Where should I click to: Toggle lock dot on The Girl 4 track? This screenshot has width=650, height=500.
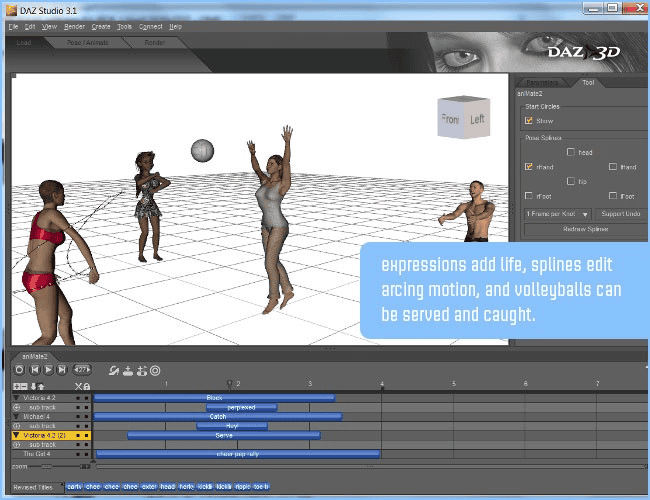click(87, 454)
